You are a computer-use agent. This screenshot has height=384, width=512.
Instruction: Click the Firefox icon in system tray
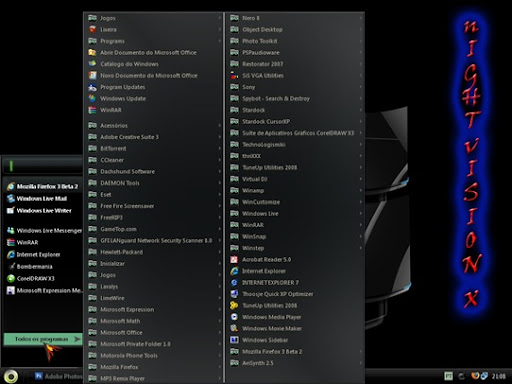475,376
